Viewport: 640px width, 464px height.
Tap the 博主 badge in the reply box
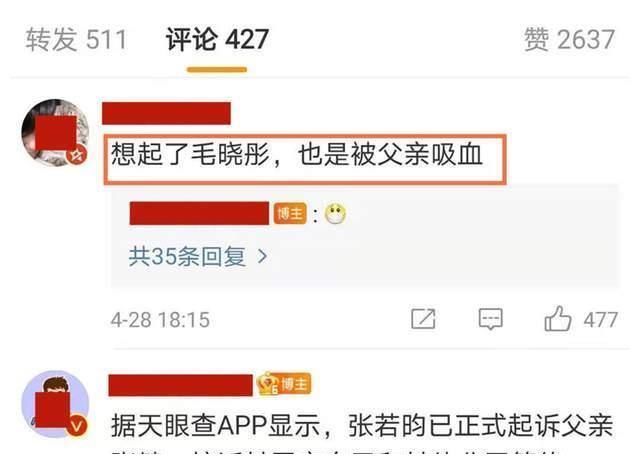[x=290, y=213]
